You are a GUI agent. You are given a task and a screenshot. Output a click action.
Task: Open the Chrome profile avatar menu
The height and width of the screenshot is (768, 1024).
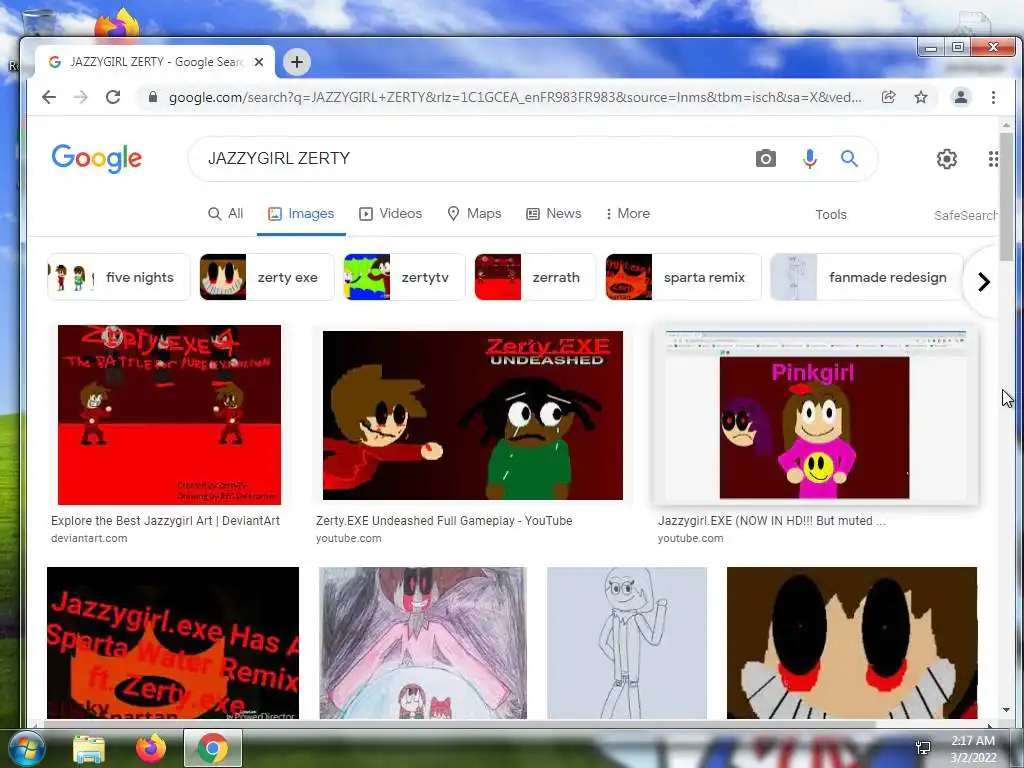[x=961, y=97]
